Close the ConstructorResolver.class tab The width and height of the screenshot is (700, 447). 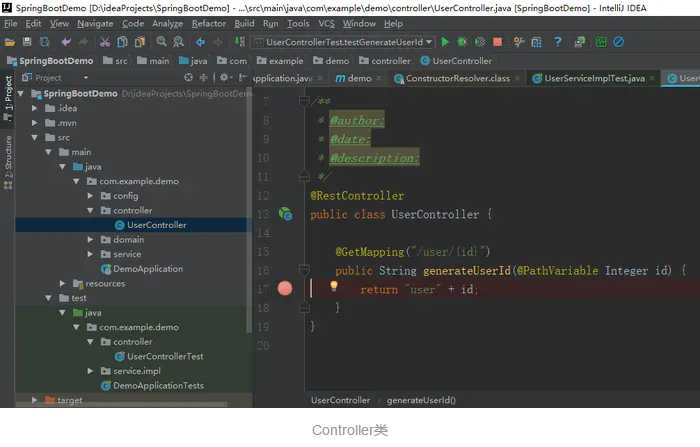(x=517, y=79)
